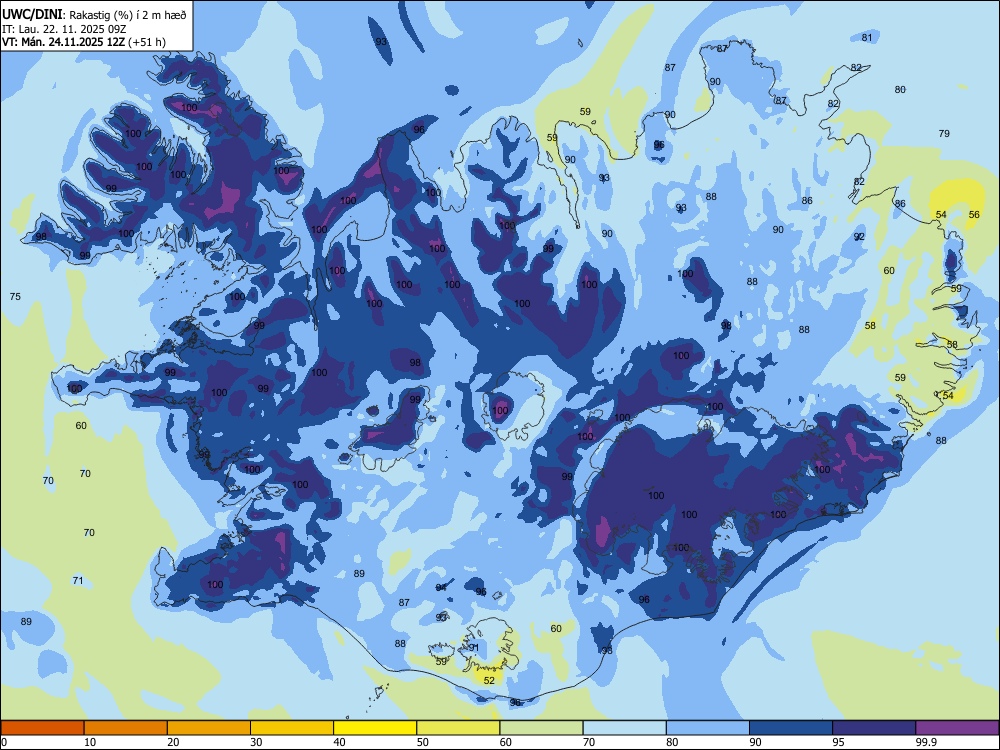This screenshot has height=750, width=1000.
Task: Click the humidity value '52' on the south coast
Action: point(489,680)
